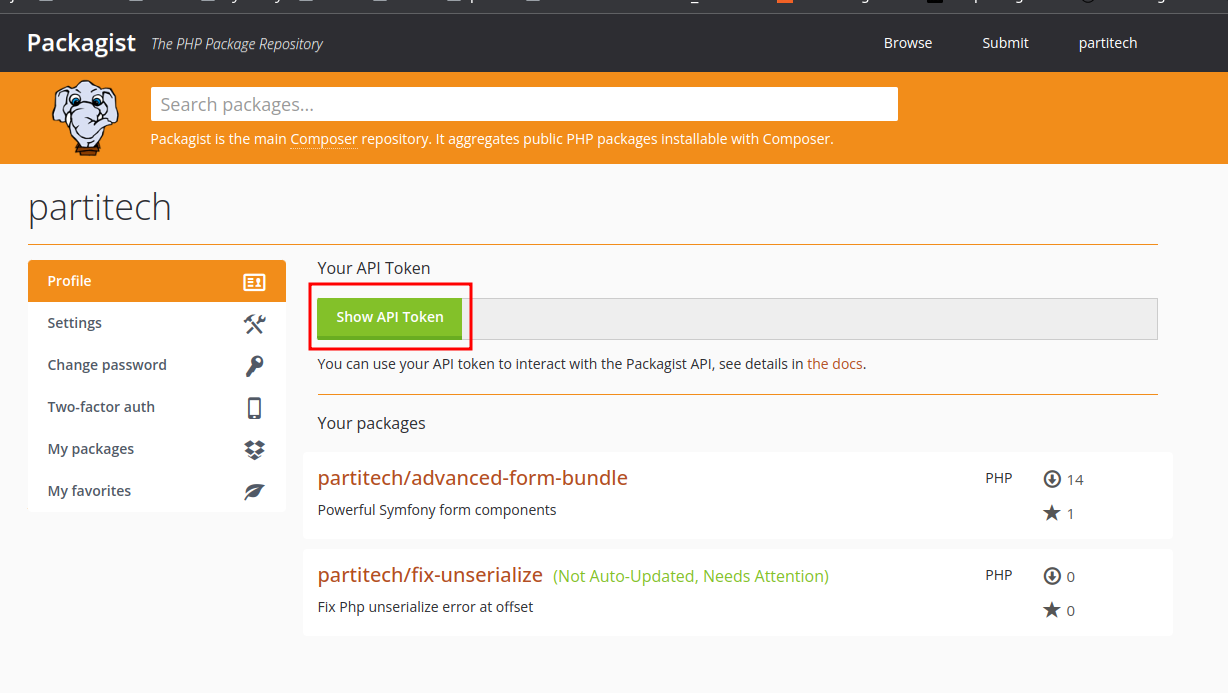The width and height of the screenshot is (1228, 693).
Task: Open Settings in the sidebar
Action: click(157, 323)
